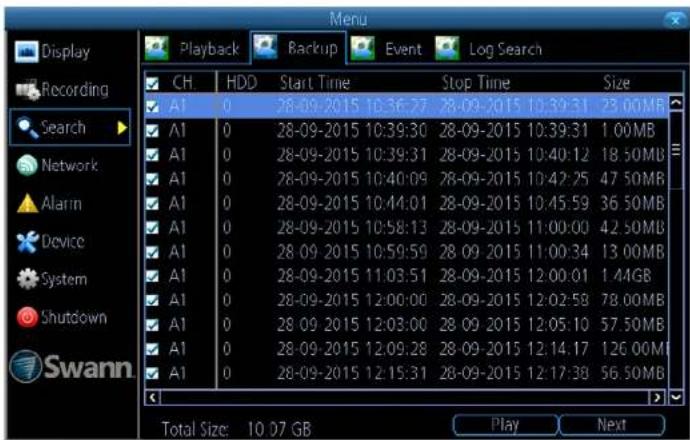Screen dimensions: 690x440
Task: Click the HDD column header
Action: coord(242,83)
